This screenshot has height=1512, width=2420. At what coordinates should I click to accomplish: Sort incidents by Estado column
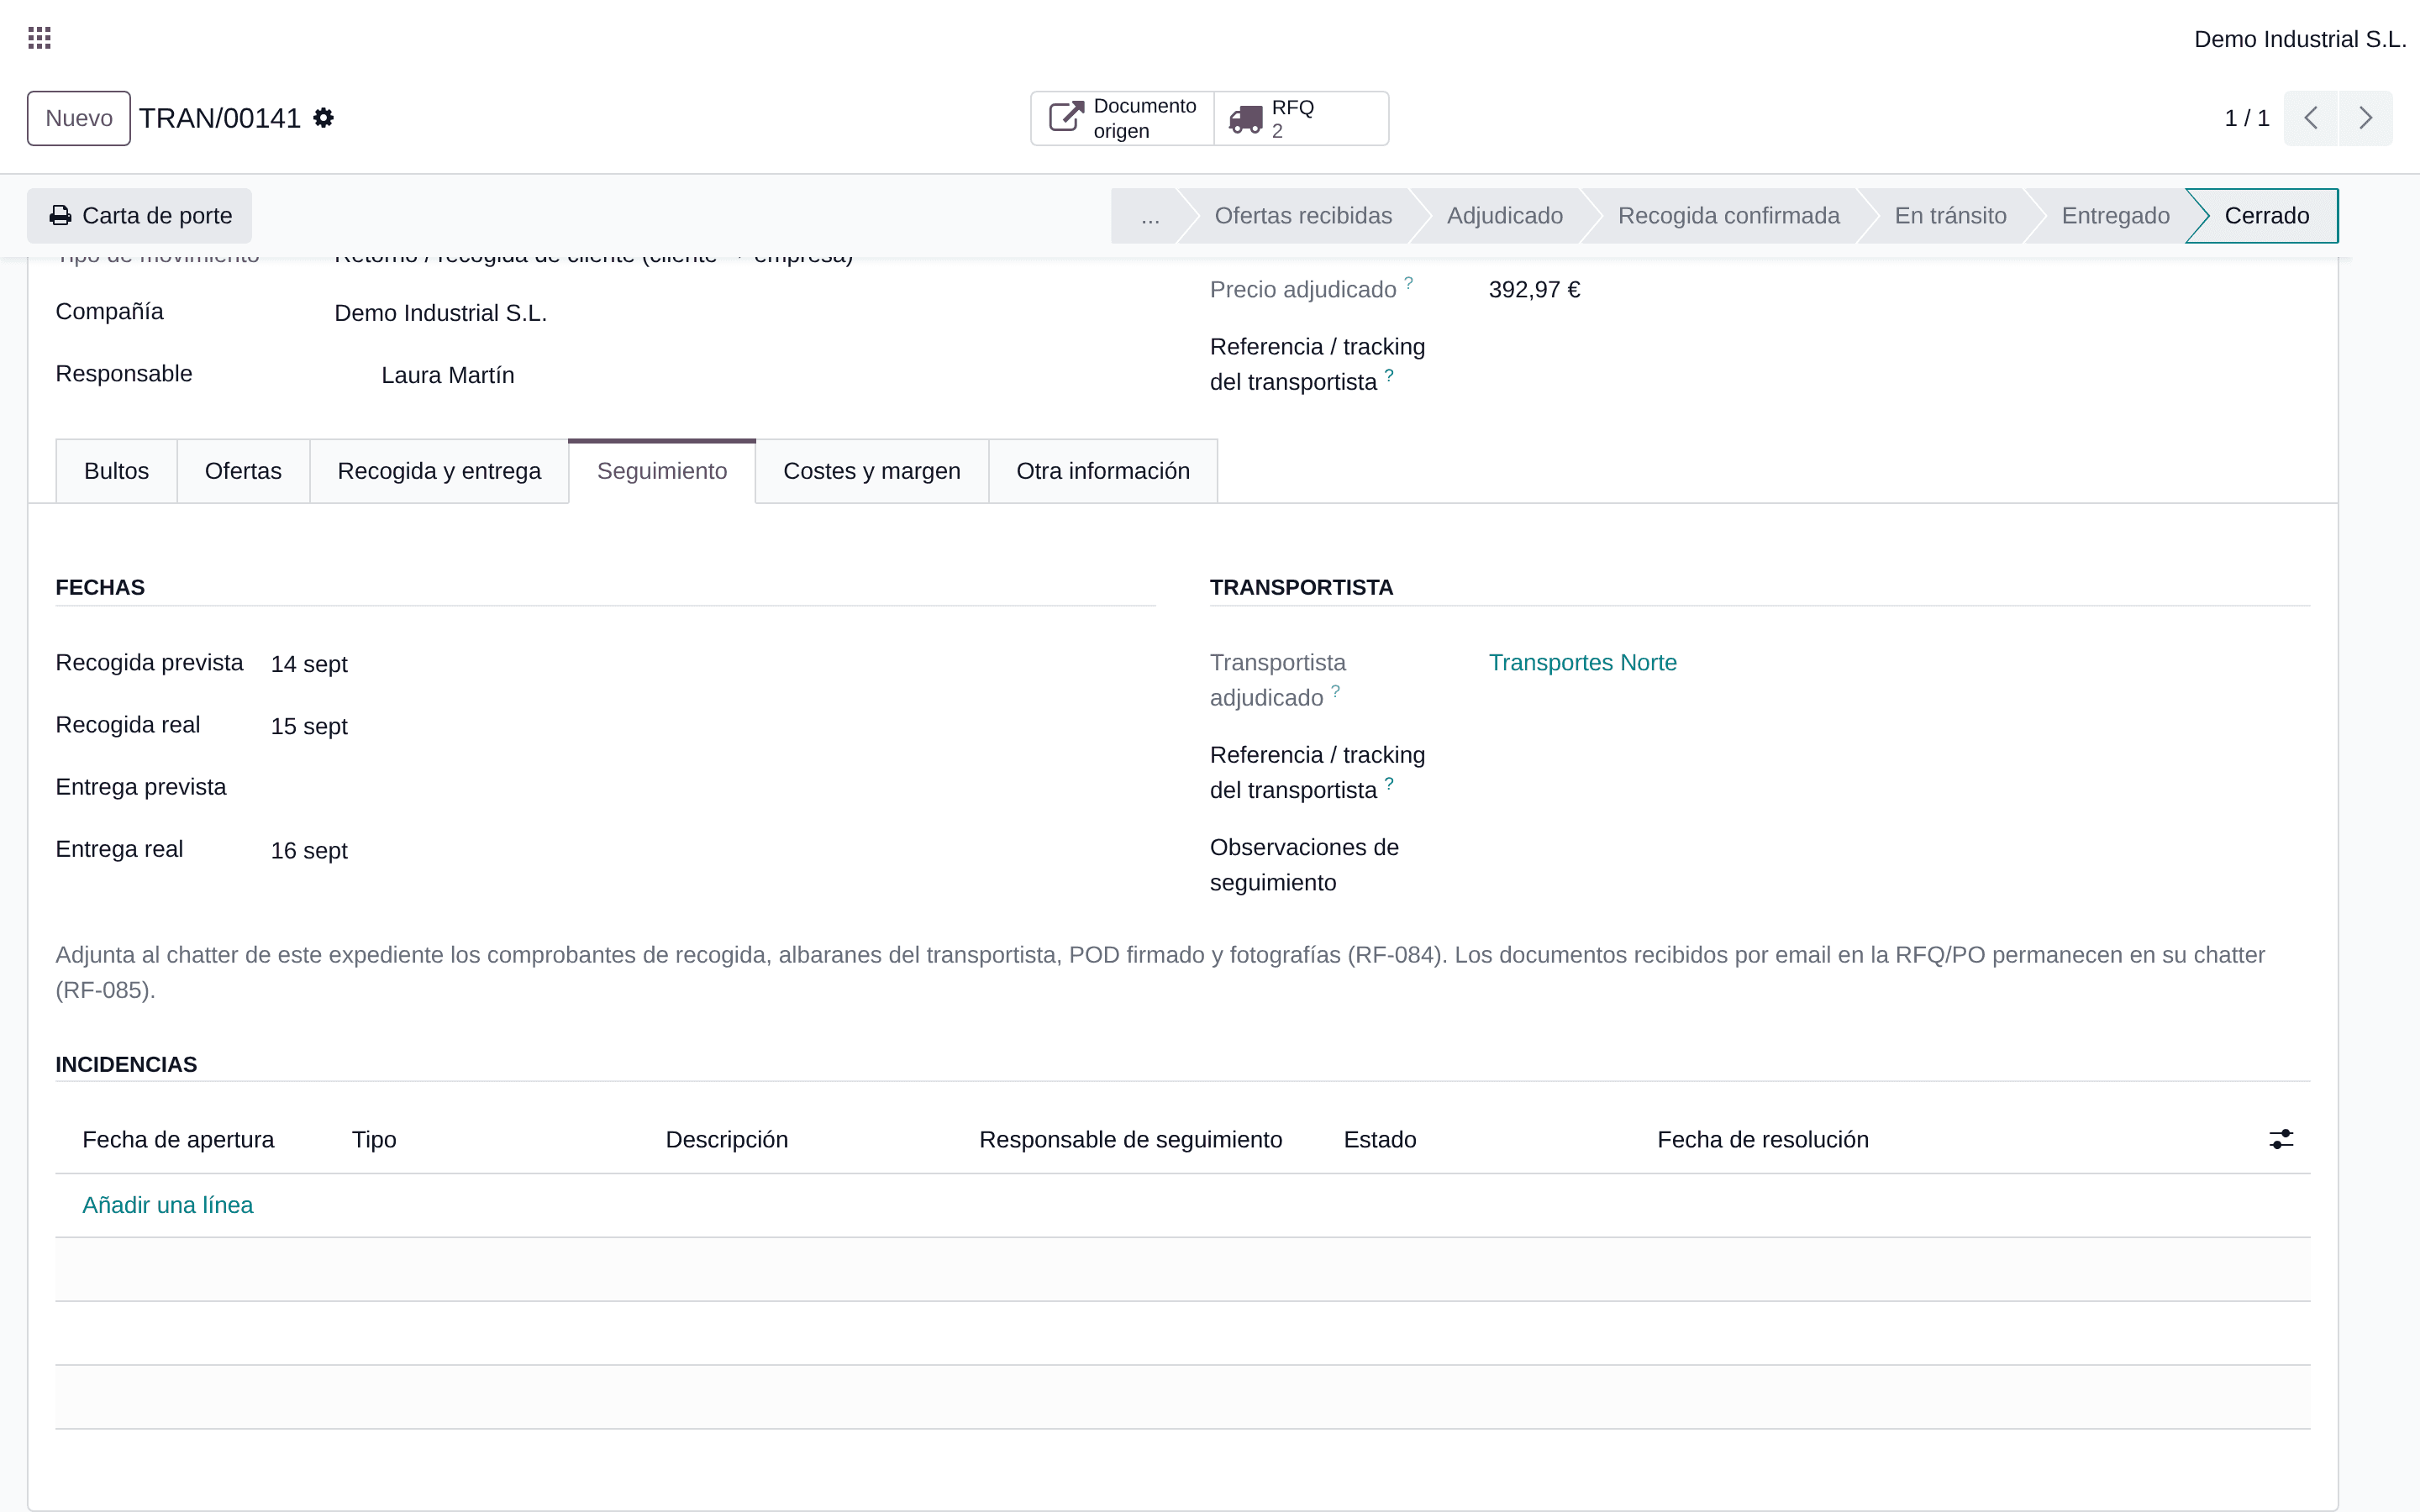pos(1379,1140)
